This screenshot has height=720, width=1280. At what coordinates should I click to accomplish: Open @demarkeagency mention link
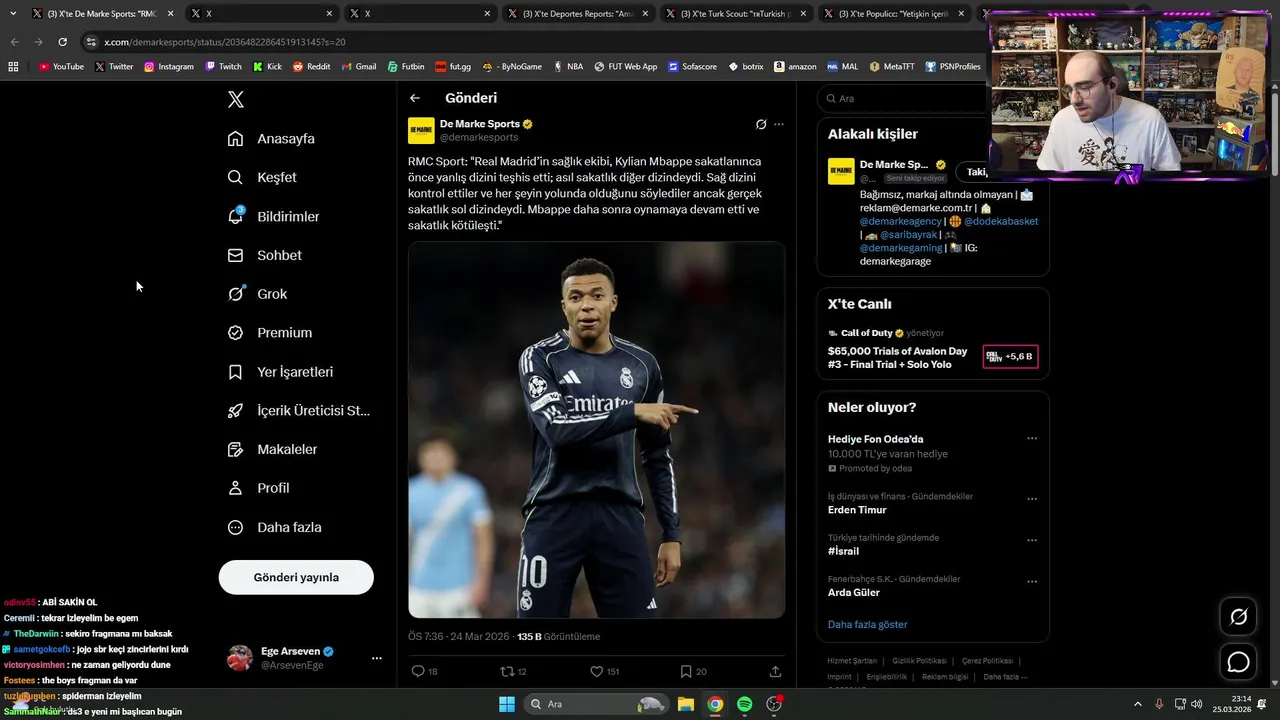pyautogui.click(x=900, y=221)
